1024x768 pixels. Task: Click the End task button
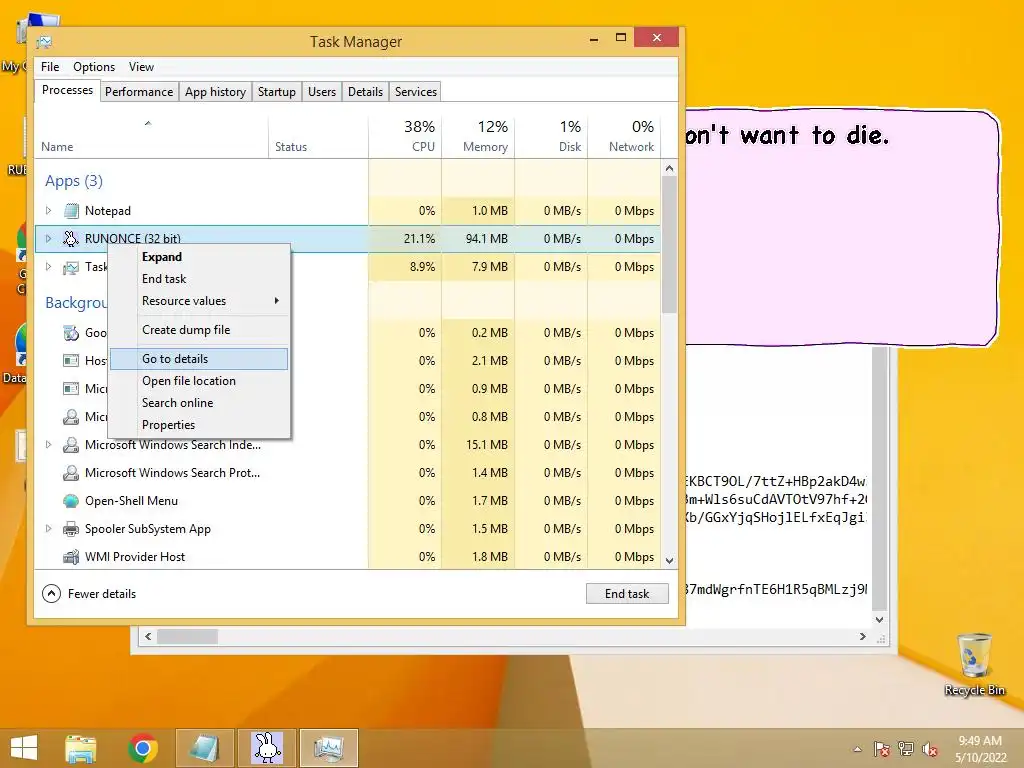pyautogui.click(x=627, y=594)
